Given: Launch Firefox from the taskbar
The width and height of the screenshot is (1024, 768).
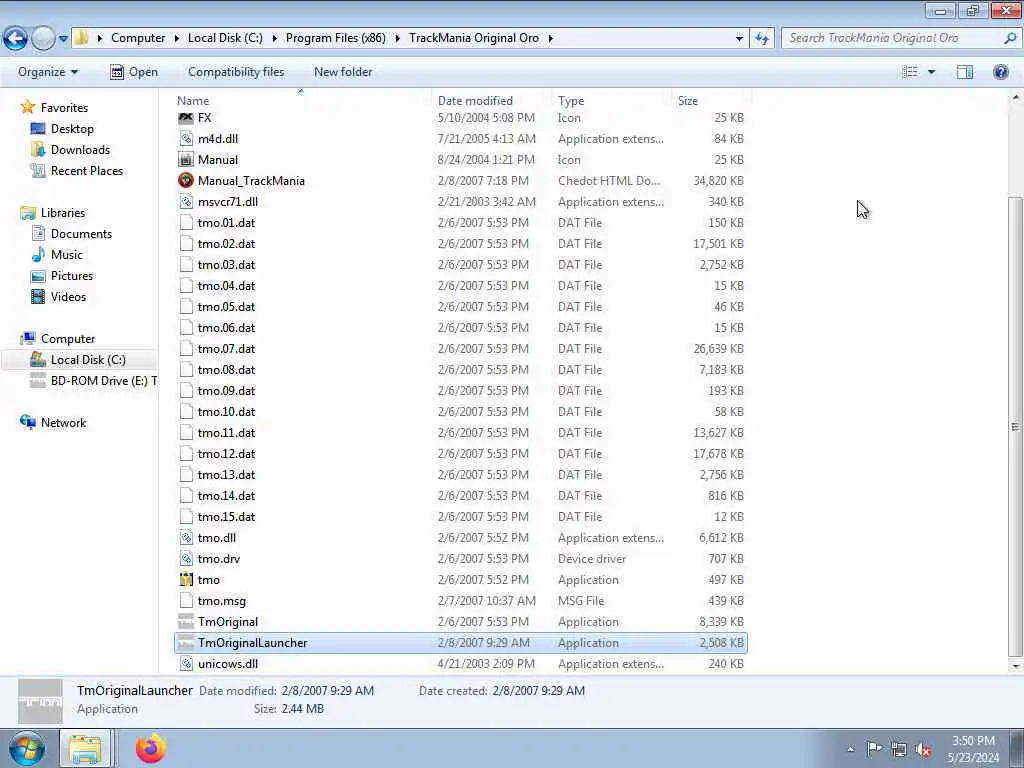Looking at the screenshot, I should click(151, 748).
